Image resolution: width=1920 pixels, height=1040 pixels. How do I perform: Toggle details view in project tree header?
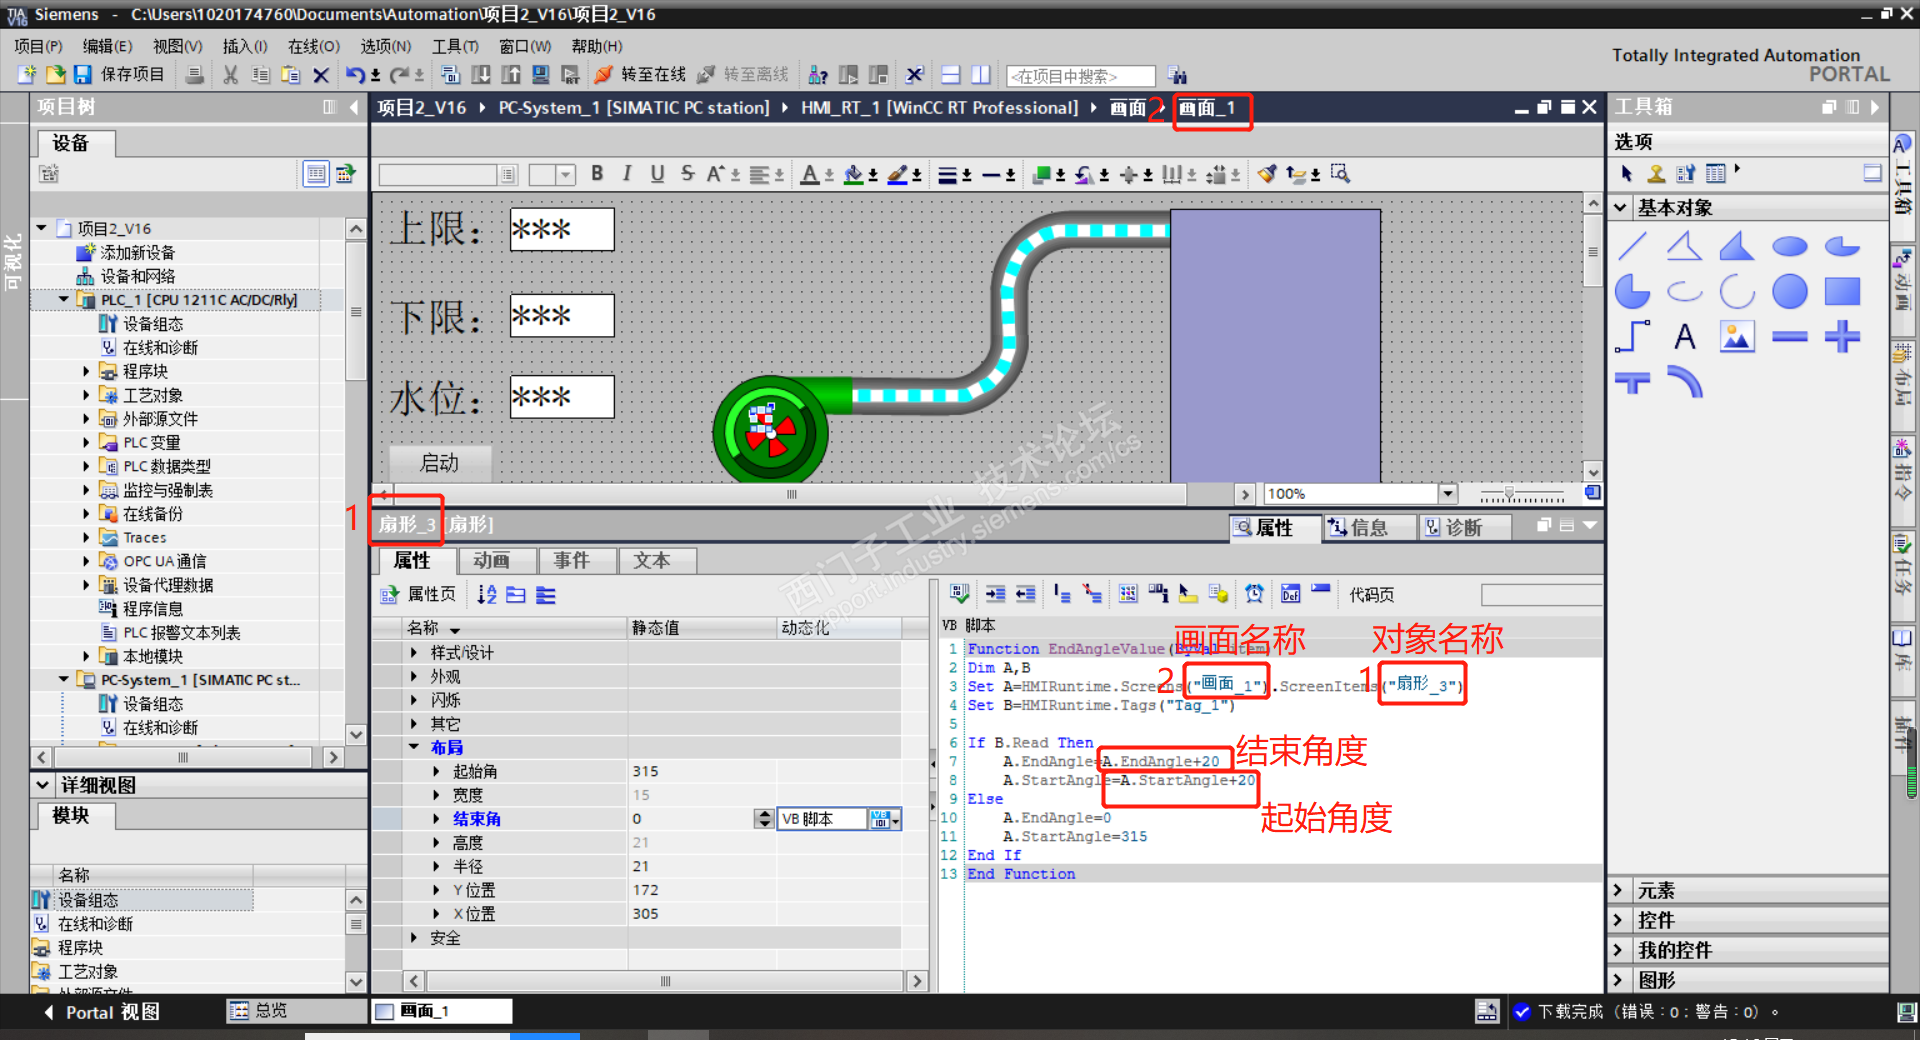[316, 174]
